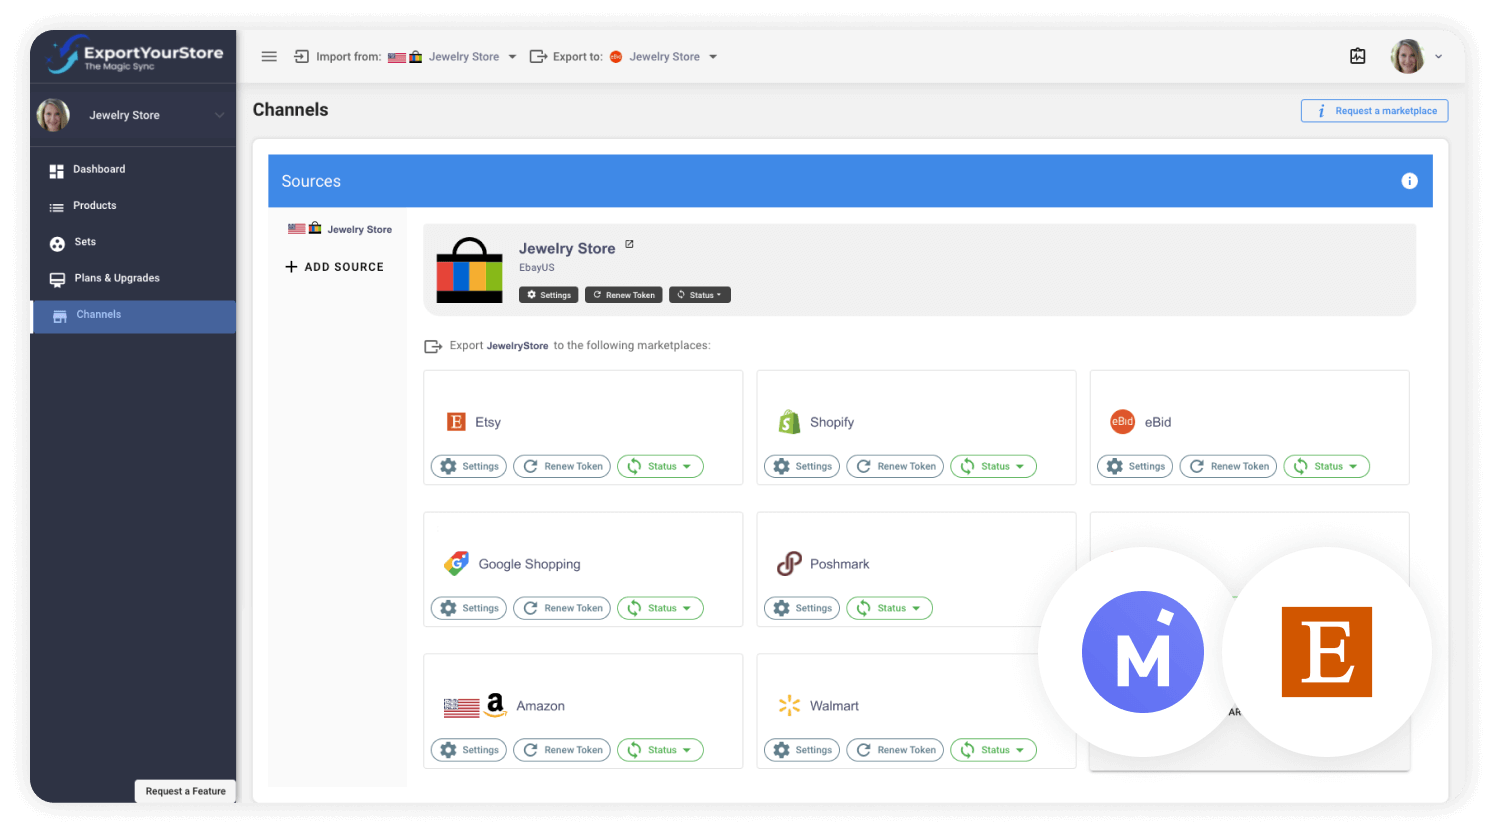1495x833 pixels.
Task: Renew Token for Google Shopping
Action: point(562,608)
